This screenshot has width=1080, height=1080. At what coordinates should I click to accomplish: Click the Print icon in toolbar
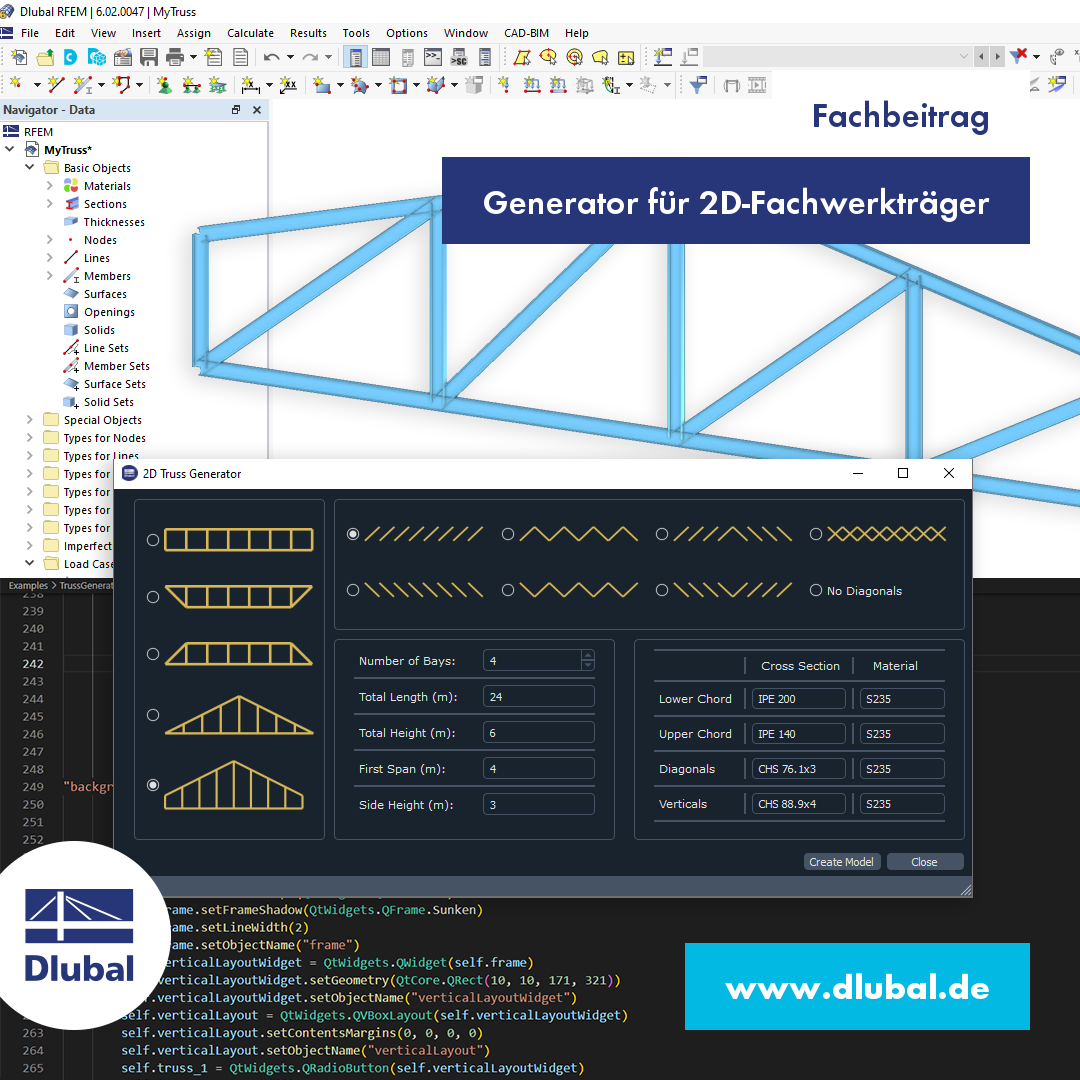tap(175, 57)
